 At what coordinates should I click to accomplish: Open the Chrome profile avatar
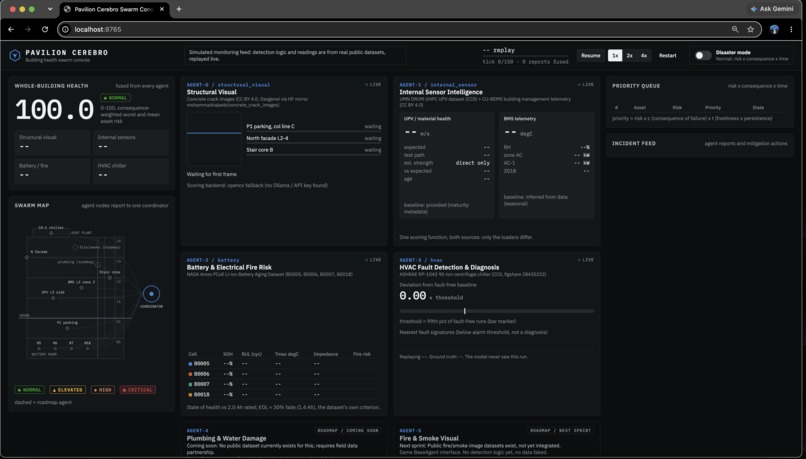tap(774, 29)
